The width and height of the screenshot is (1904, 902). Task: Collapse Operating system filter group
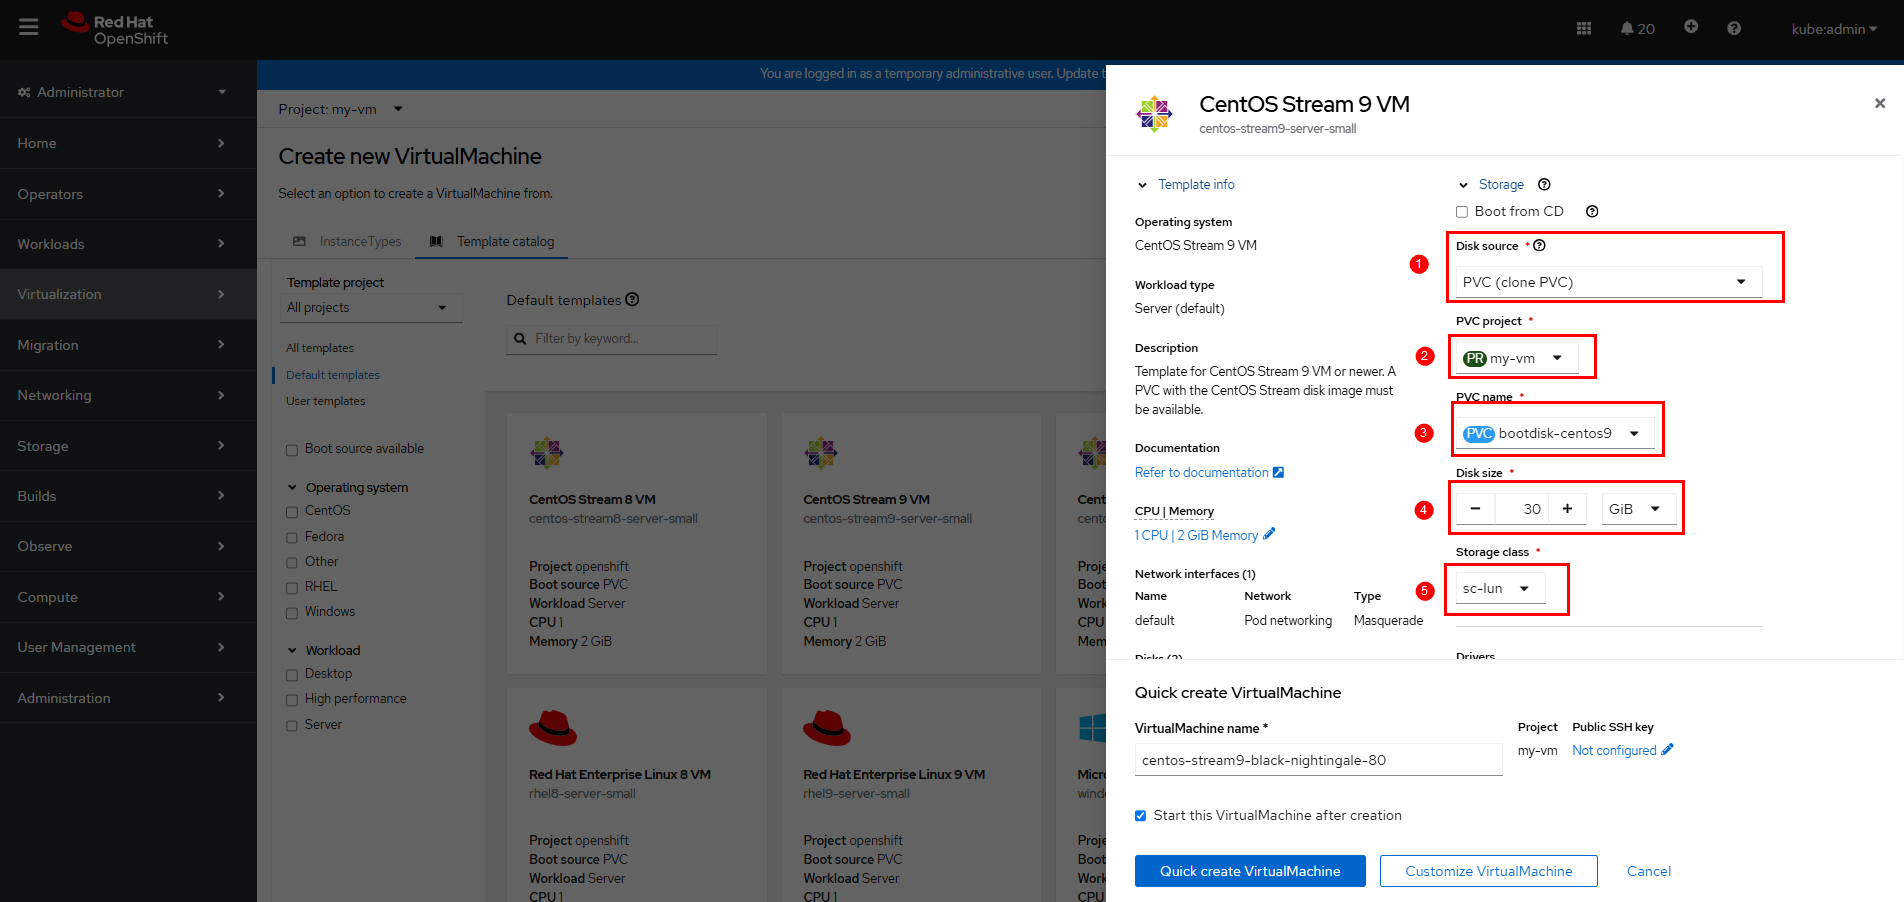coord(347,487)
